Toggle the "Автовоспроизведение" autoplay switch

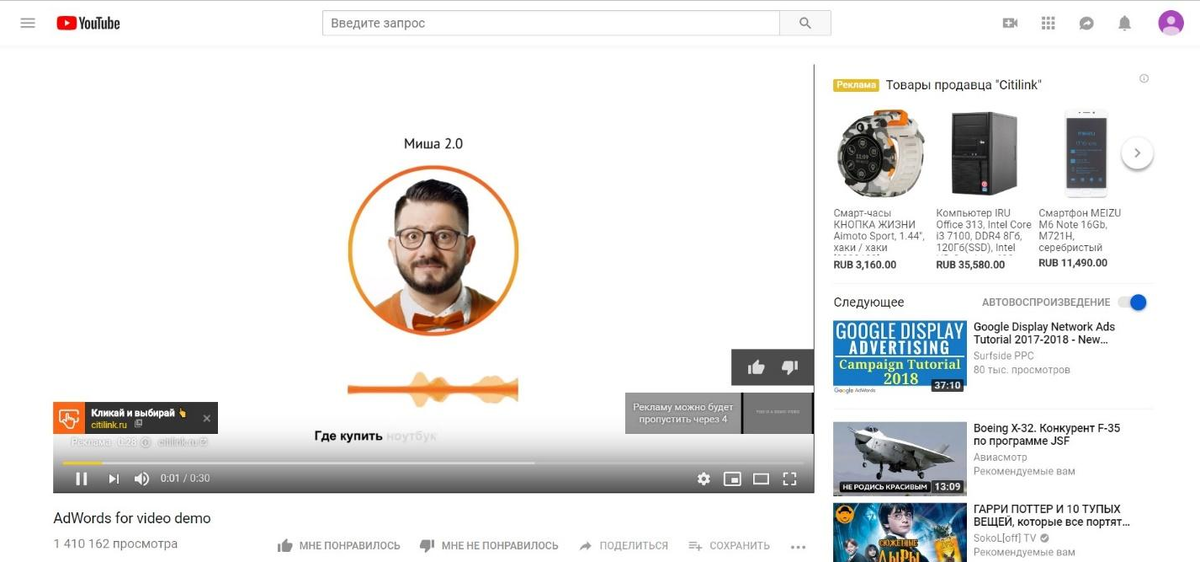1132,302
